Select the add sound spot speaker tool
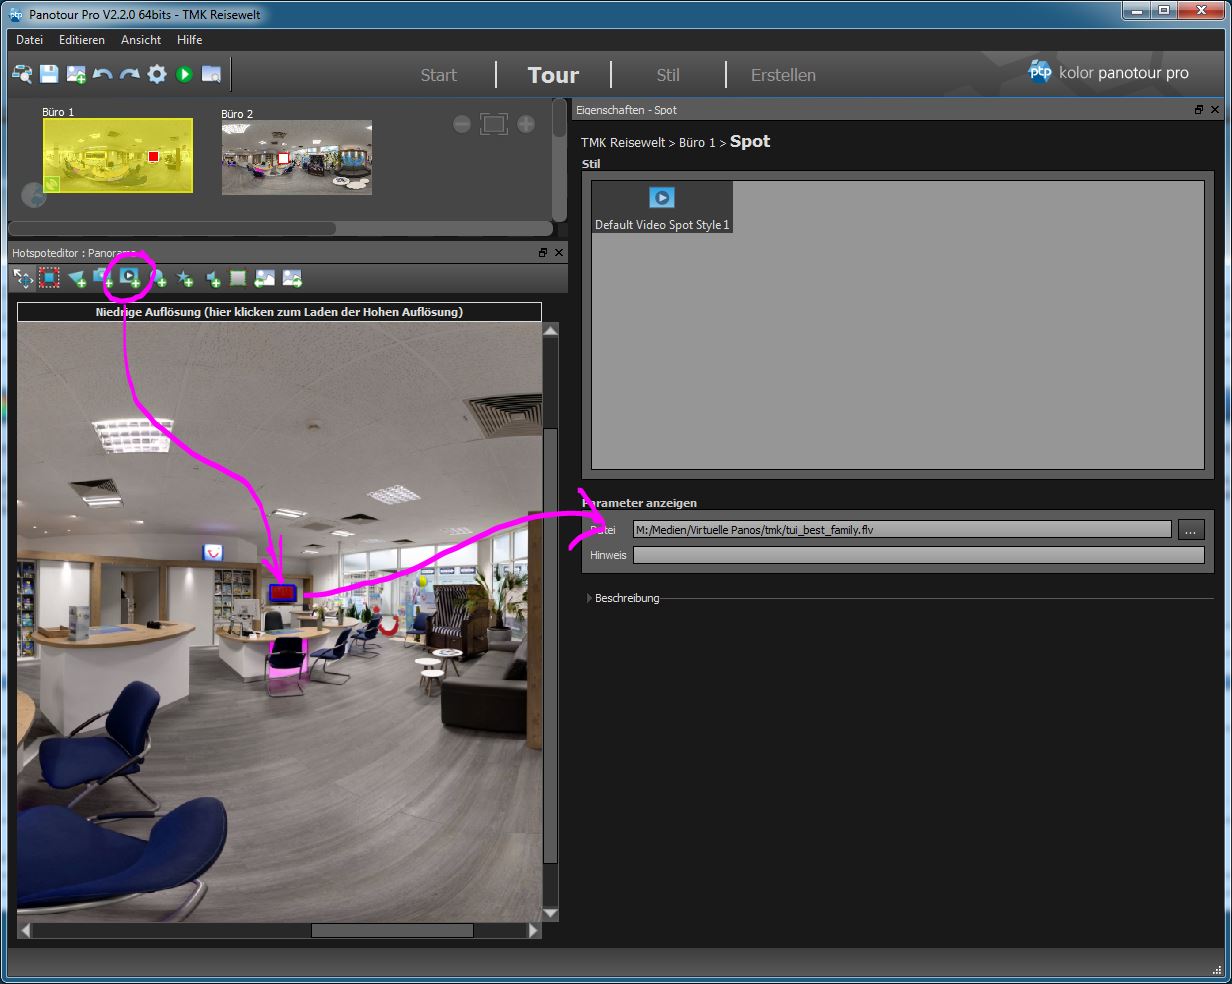The height and width of the screenshot is (984, 1232). click(211, 278)
